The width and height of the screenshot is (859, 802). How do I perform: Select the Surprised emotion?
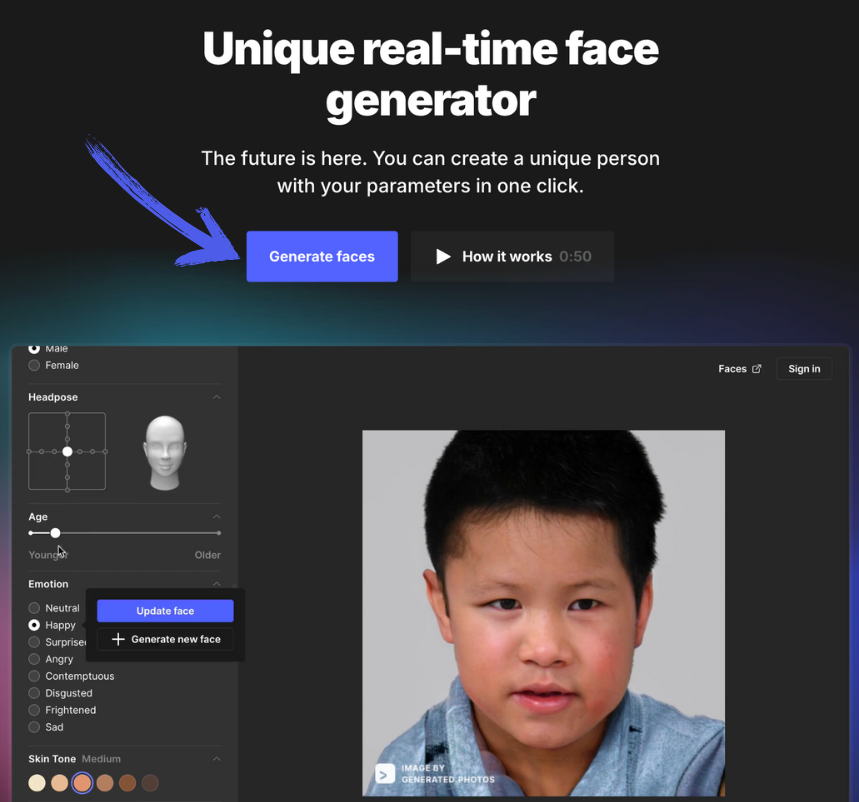click(33, 642)
